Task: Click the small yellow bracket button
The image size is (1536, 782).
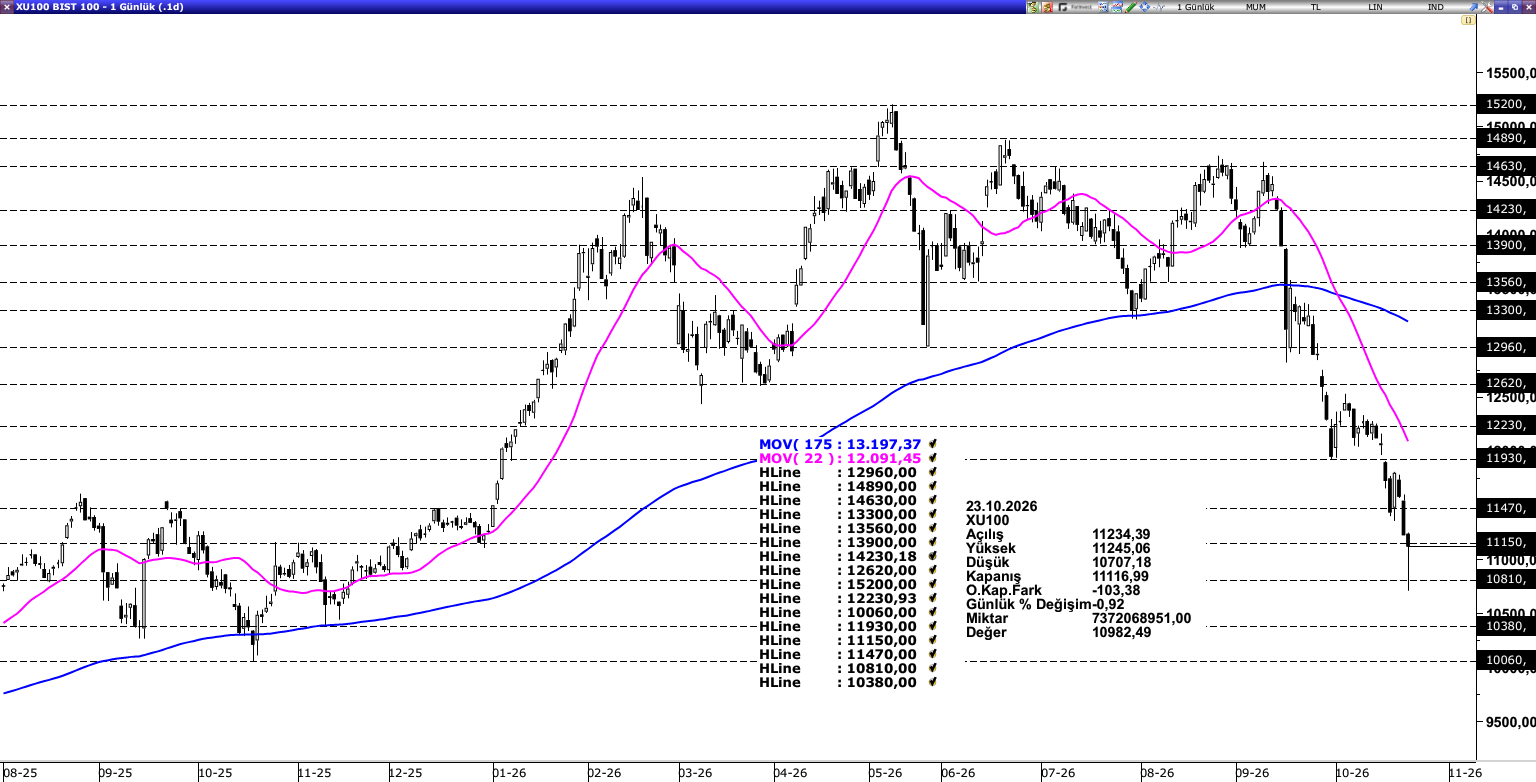Action: 1468,20
